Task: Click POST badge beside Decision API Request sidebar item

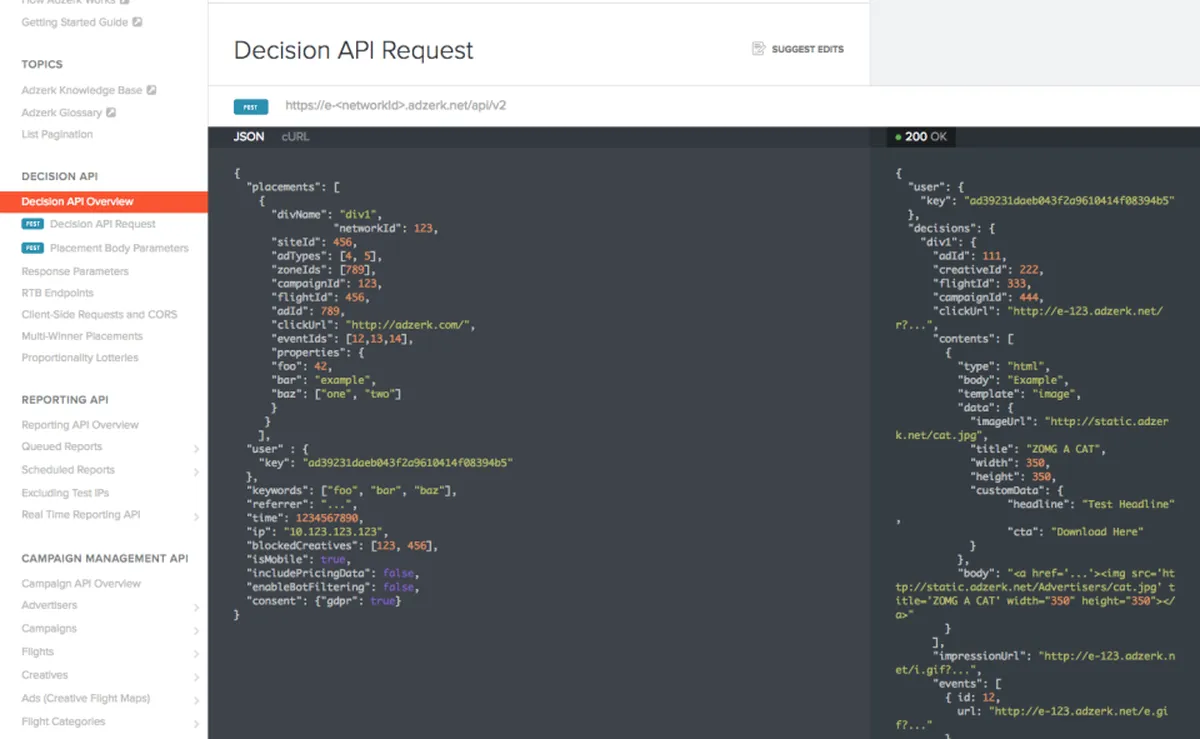Action: coord(33,224)
